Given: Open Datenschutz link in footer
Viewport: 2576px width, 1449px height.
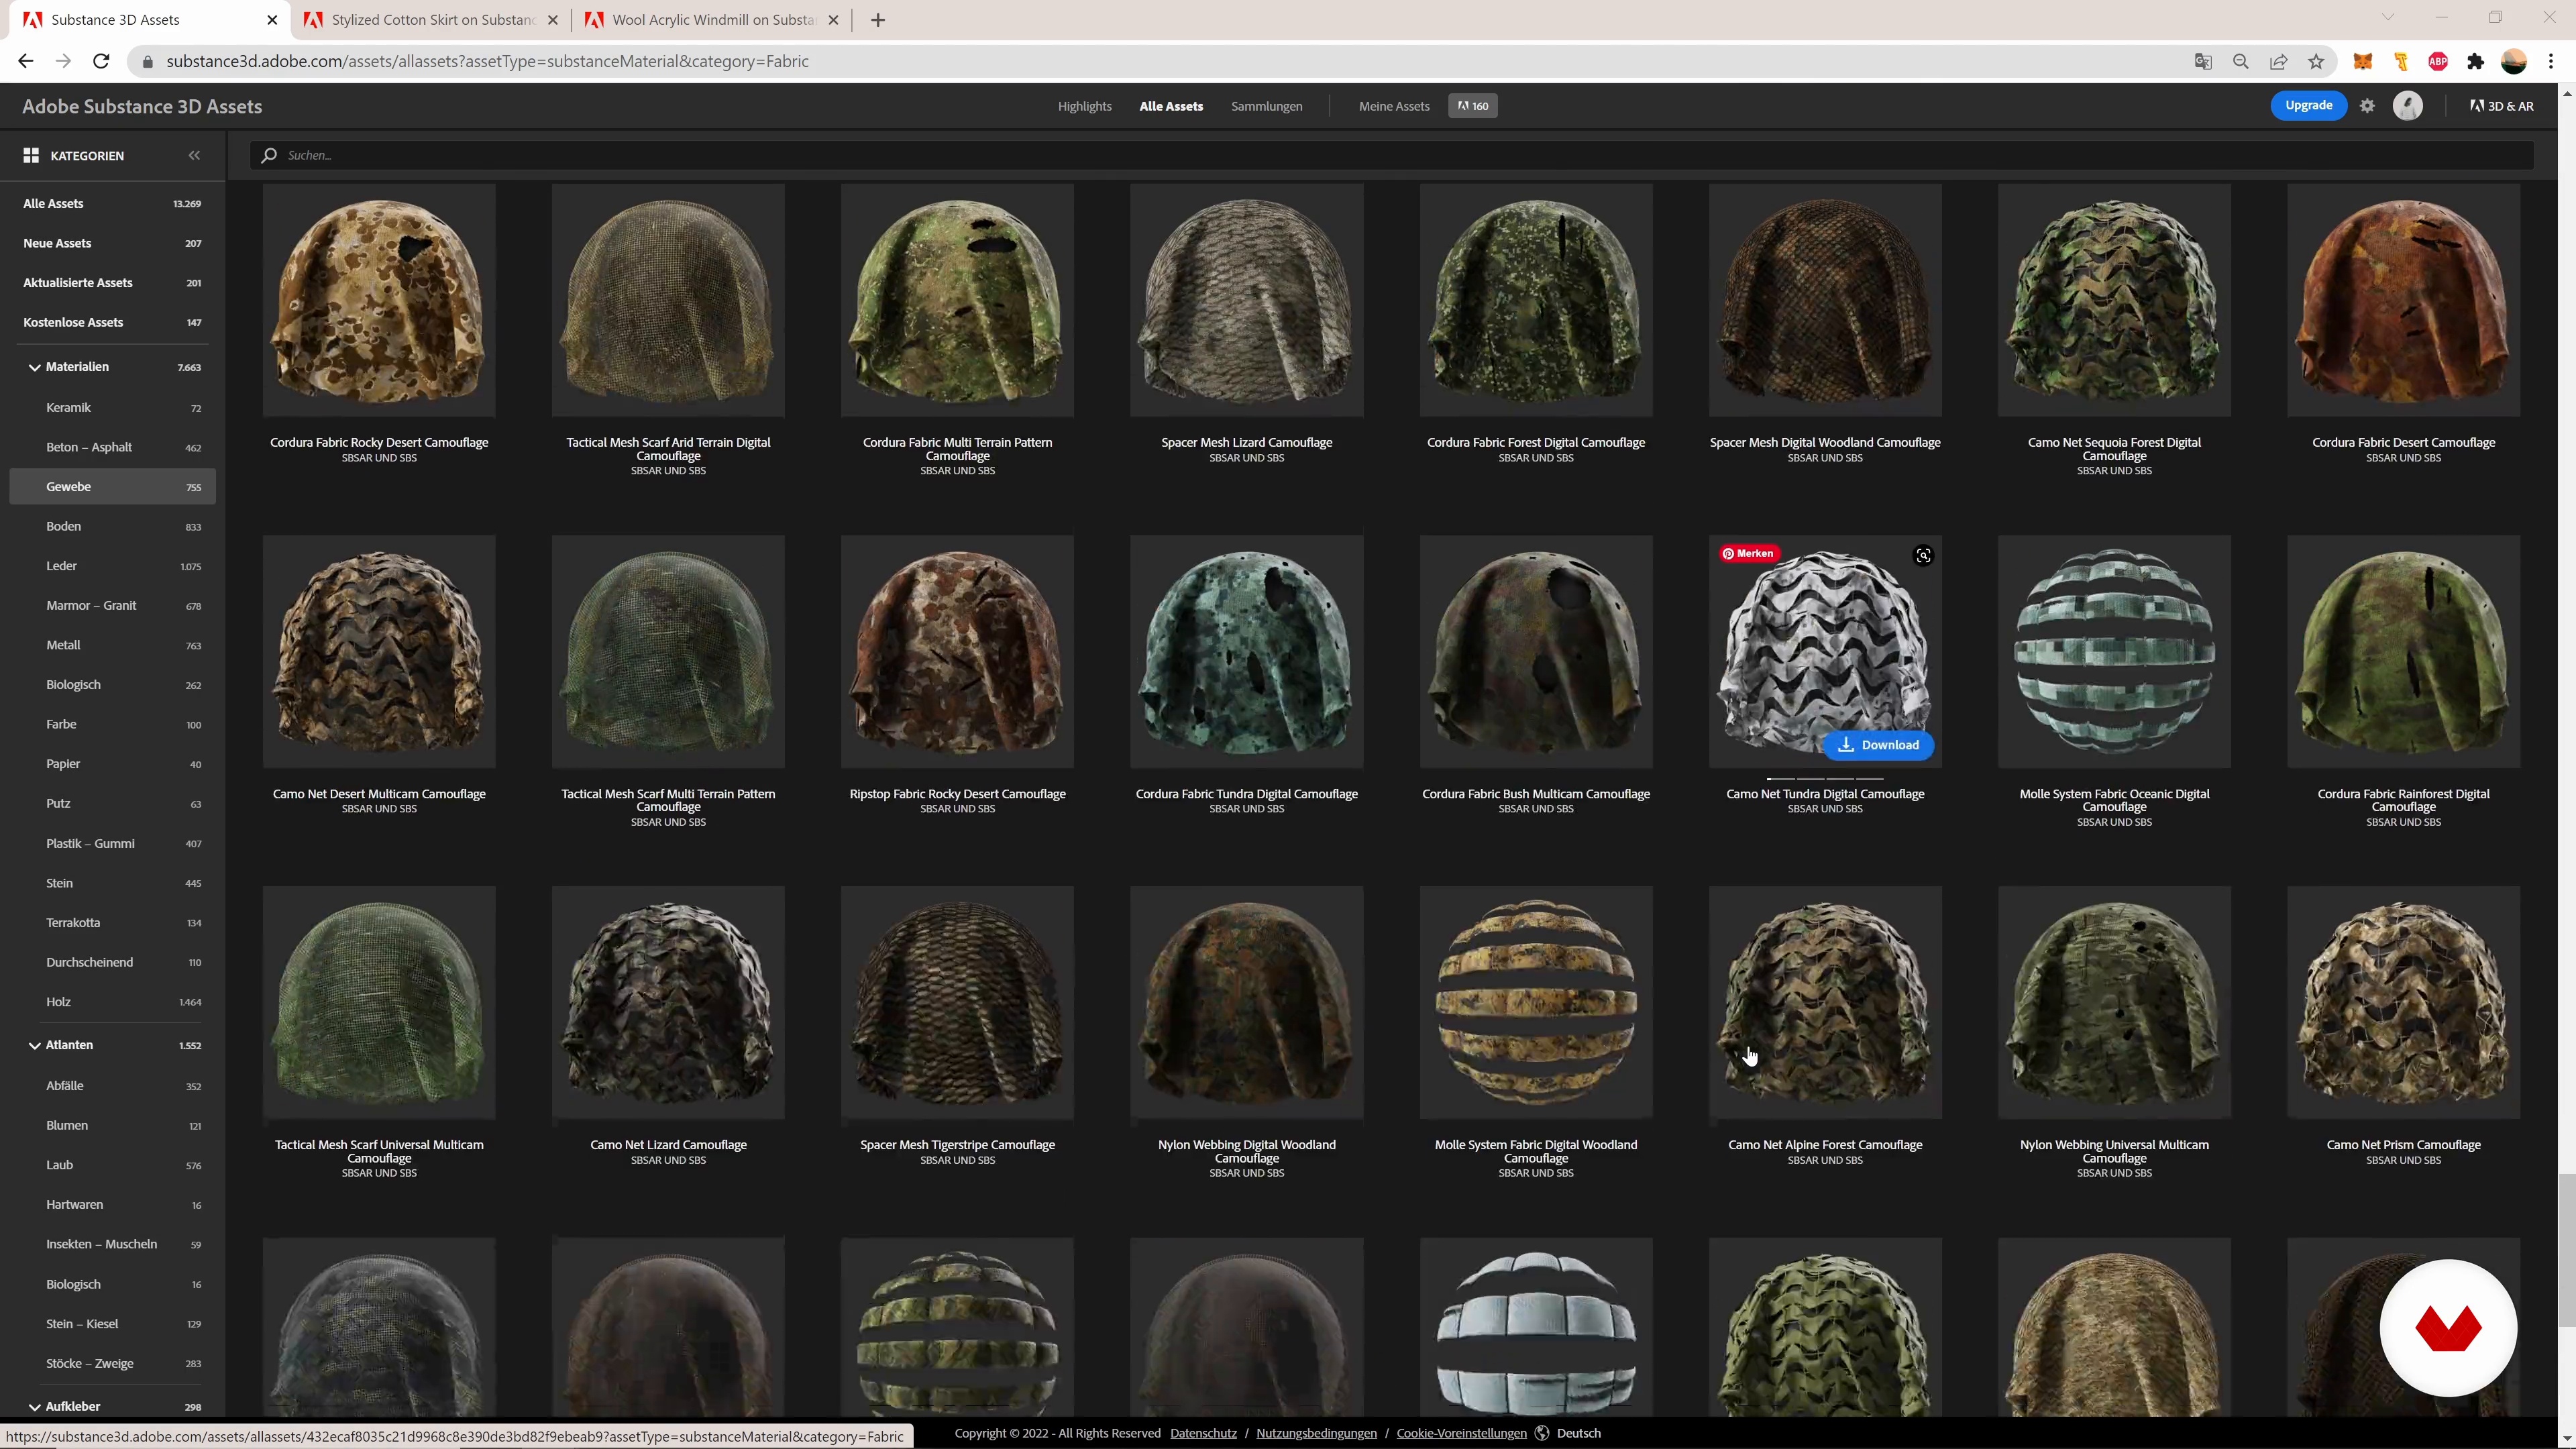Looking at the screenshot, I should (x=1203, y=1433).
